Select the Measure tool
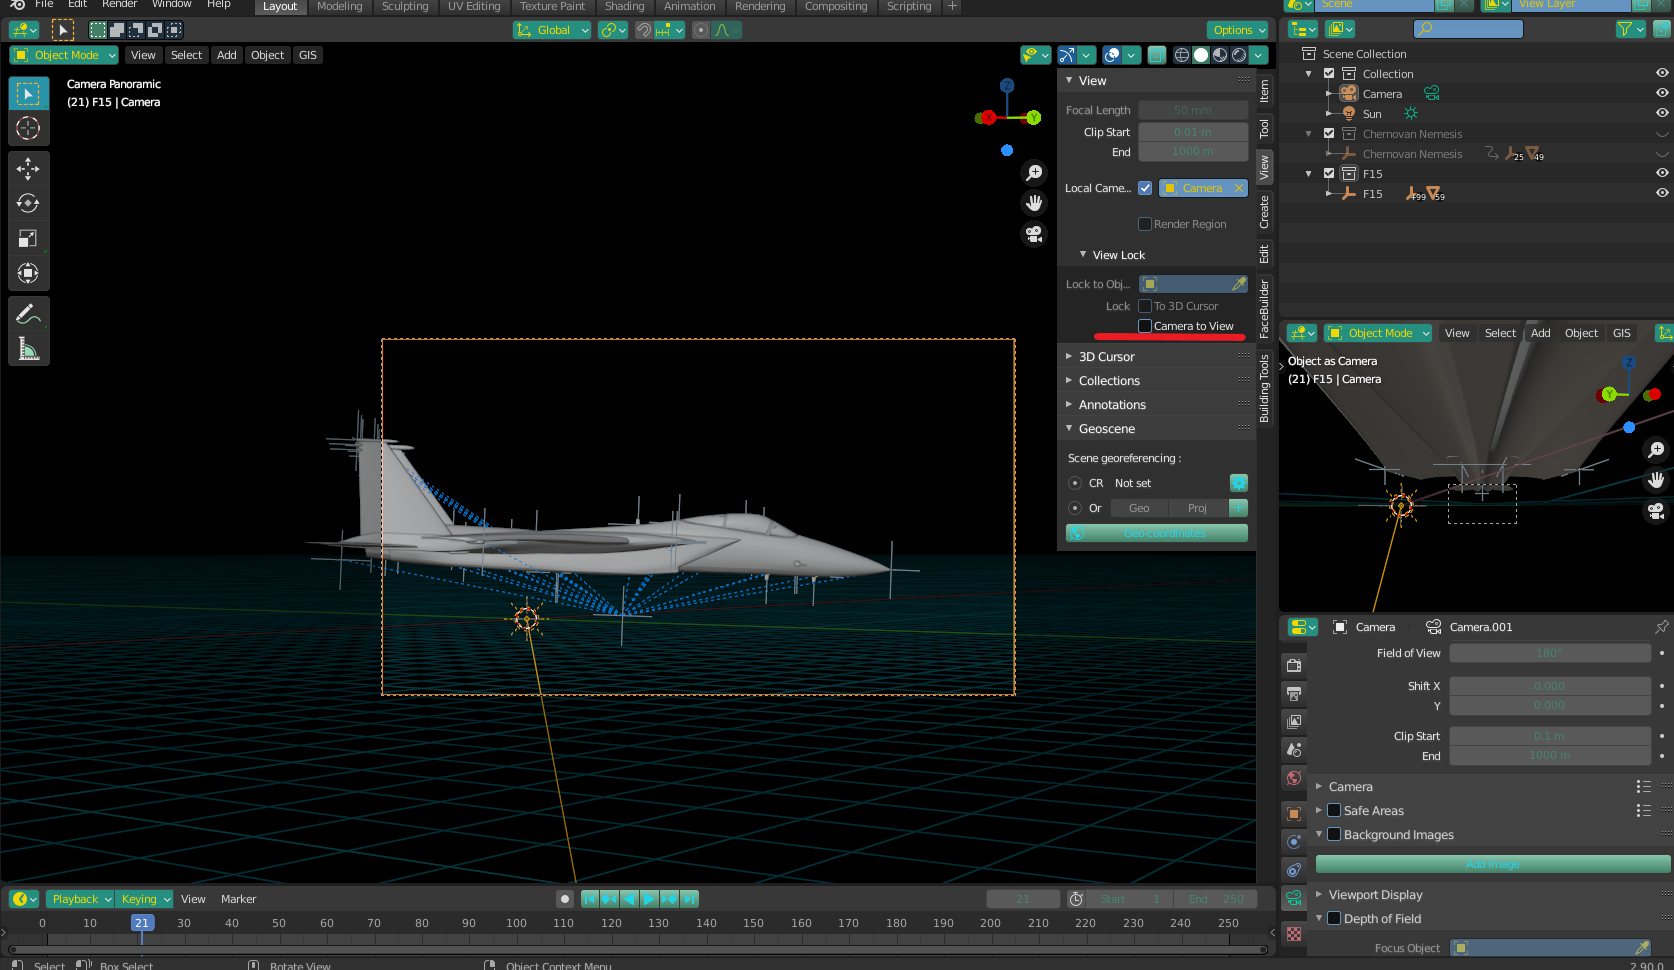This screenshot has width=1674, height=970. click(28, 349)
